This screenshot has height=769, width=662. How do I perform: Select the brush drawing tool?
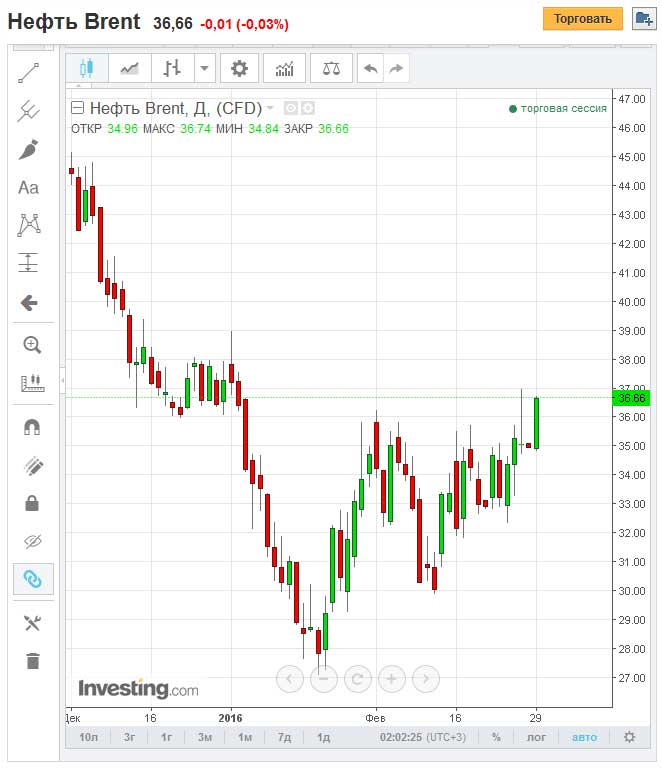(x=28, y=150)
